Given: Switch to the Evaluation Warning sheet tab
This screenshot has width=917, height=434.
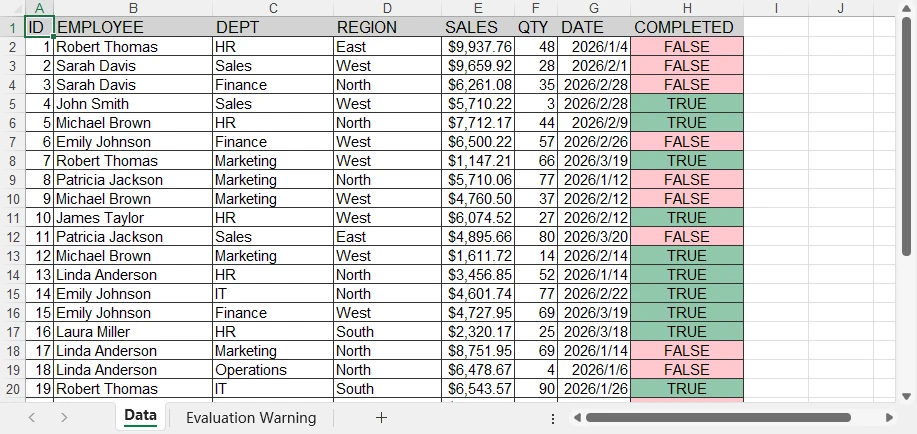Looking at the screenshot, I should click(250, 418).
